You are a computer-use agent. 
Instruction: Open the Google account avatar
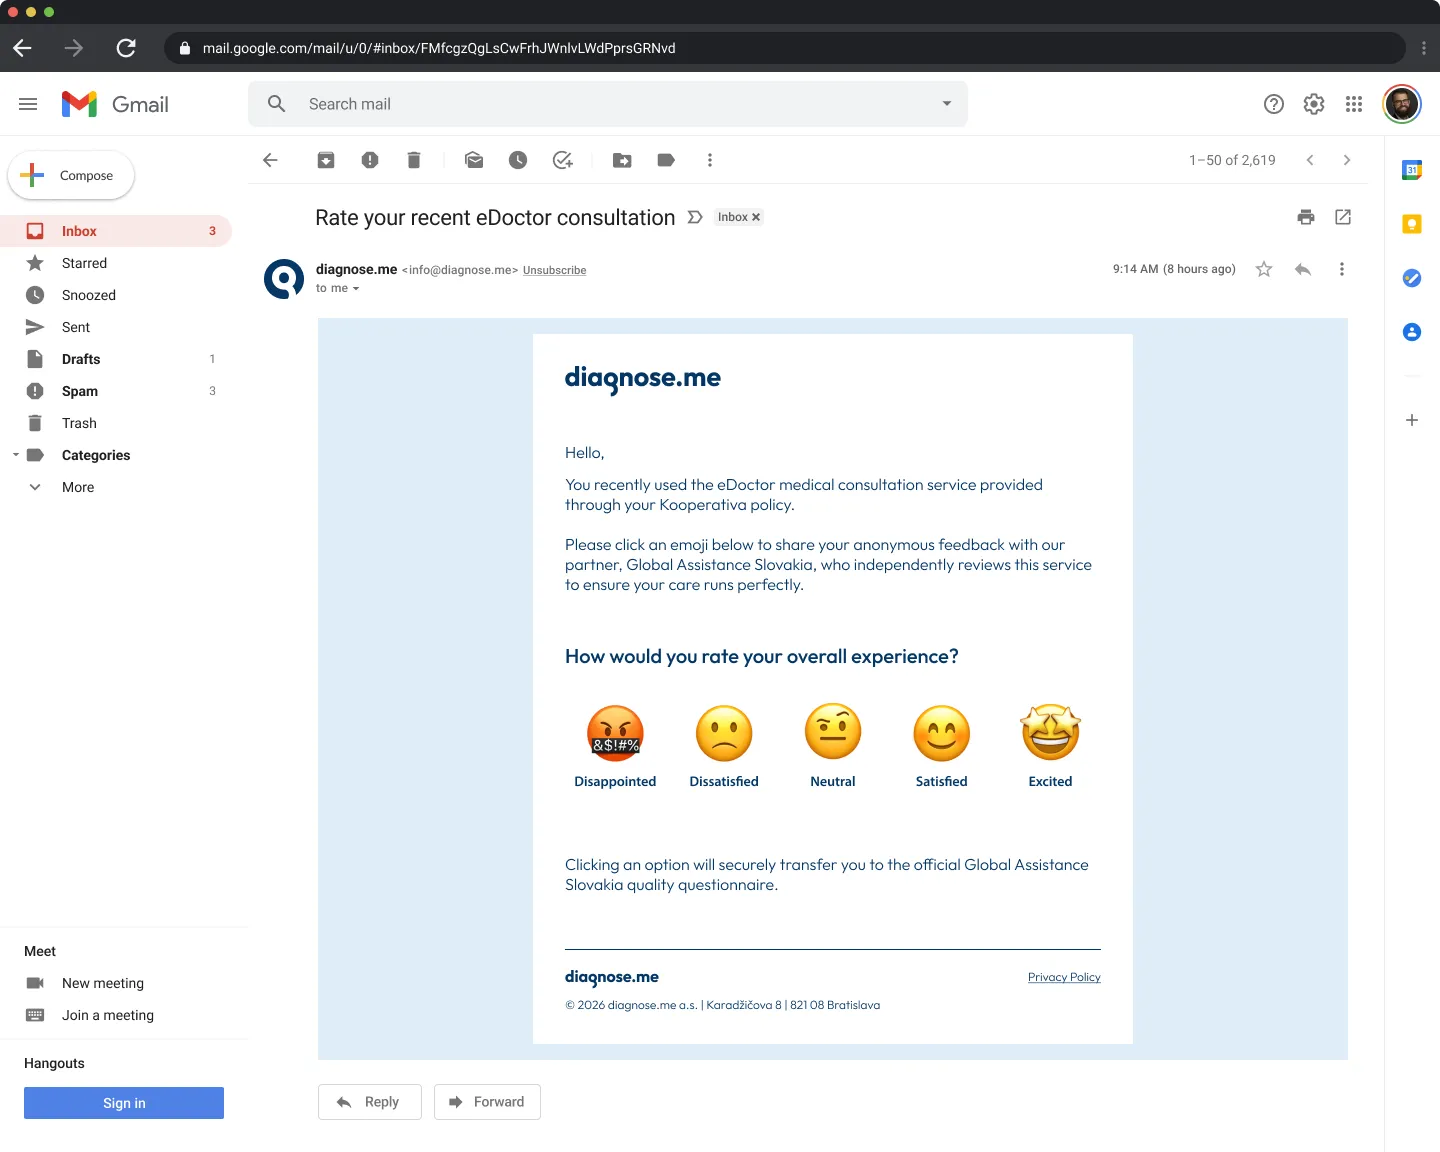point(1402,104)
